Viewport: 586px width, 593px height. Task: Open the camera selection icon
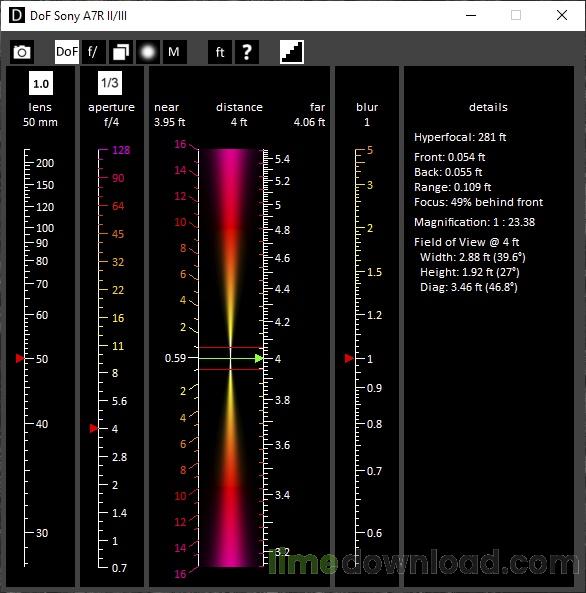(22, 52)
